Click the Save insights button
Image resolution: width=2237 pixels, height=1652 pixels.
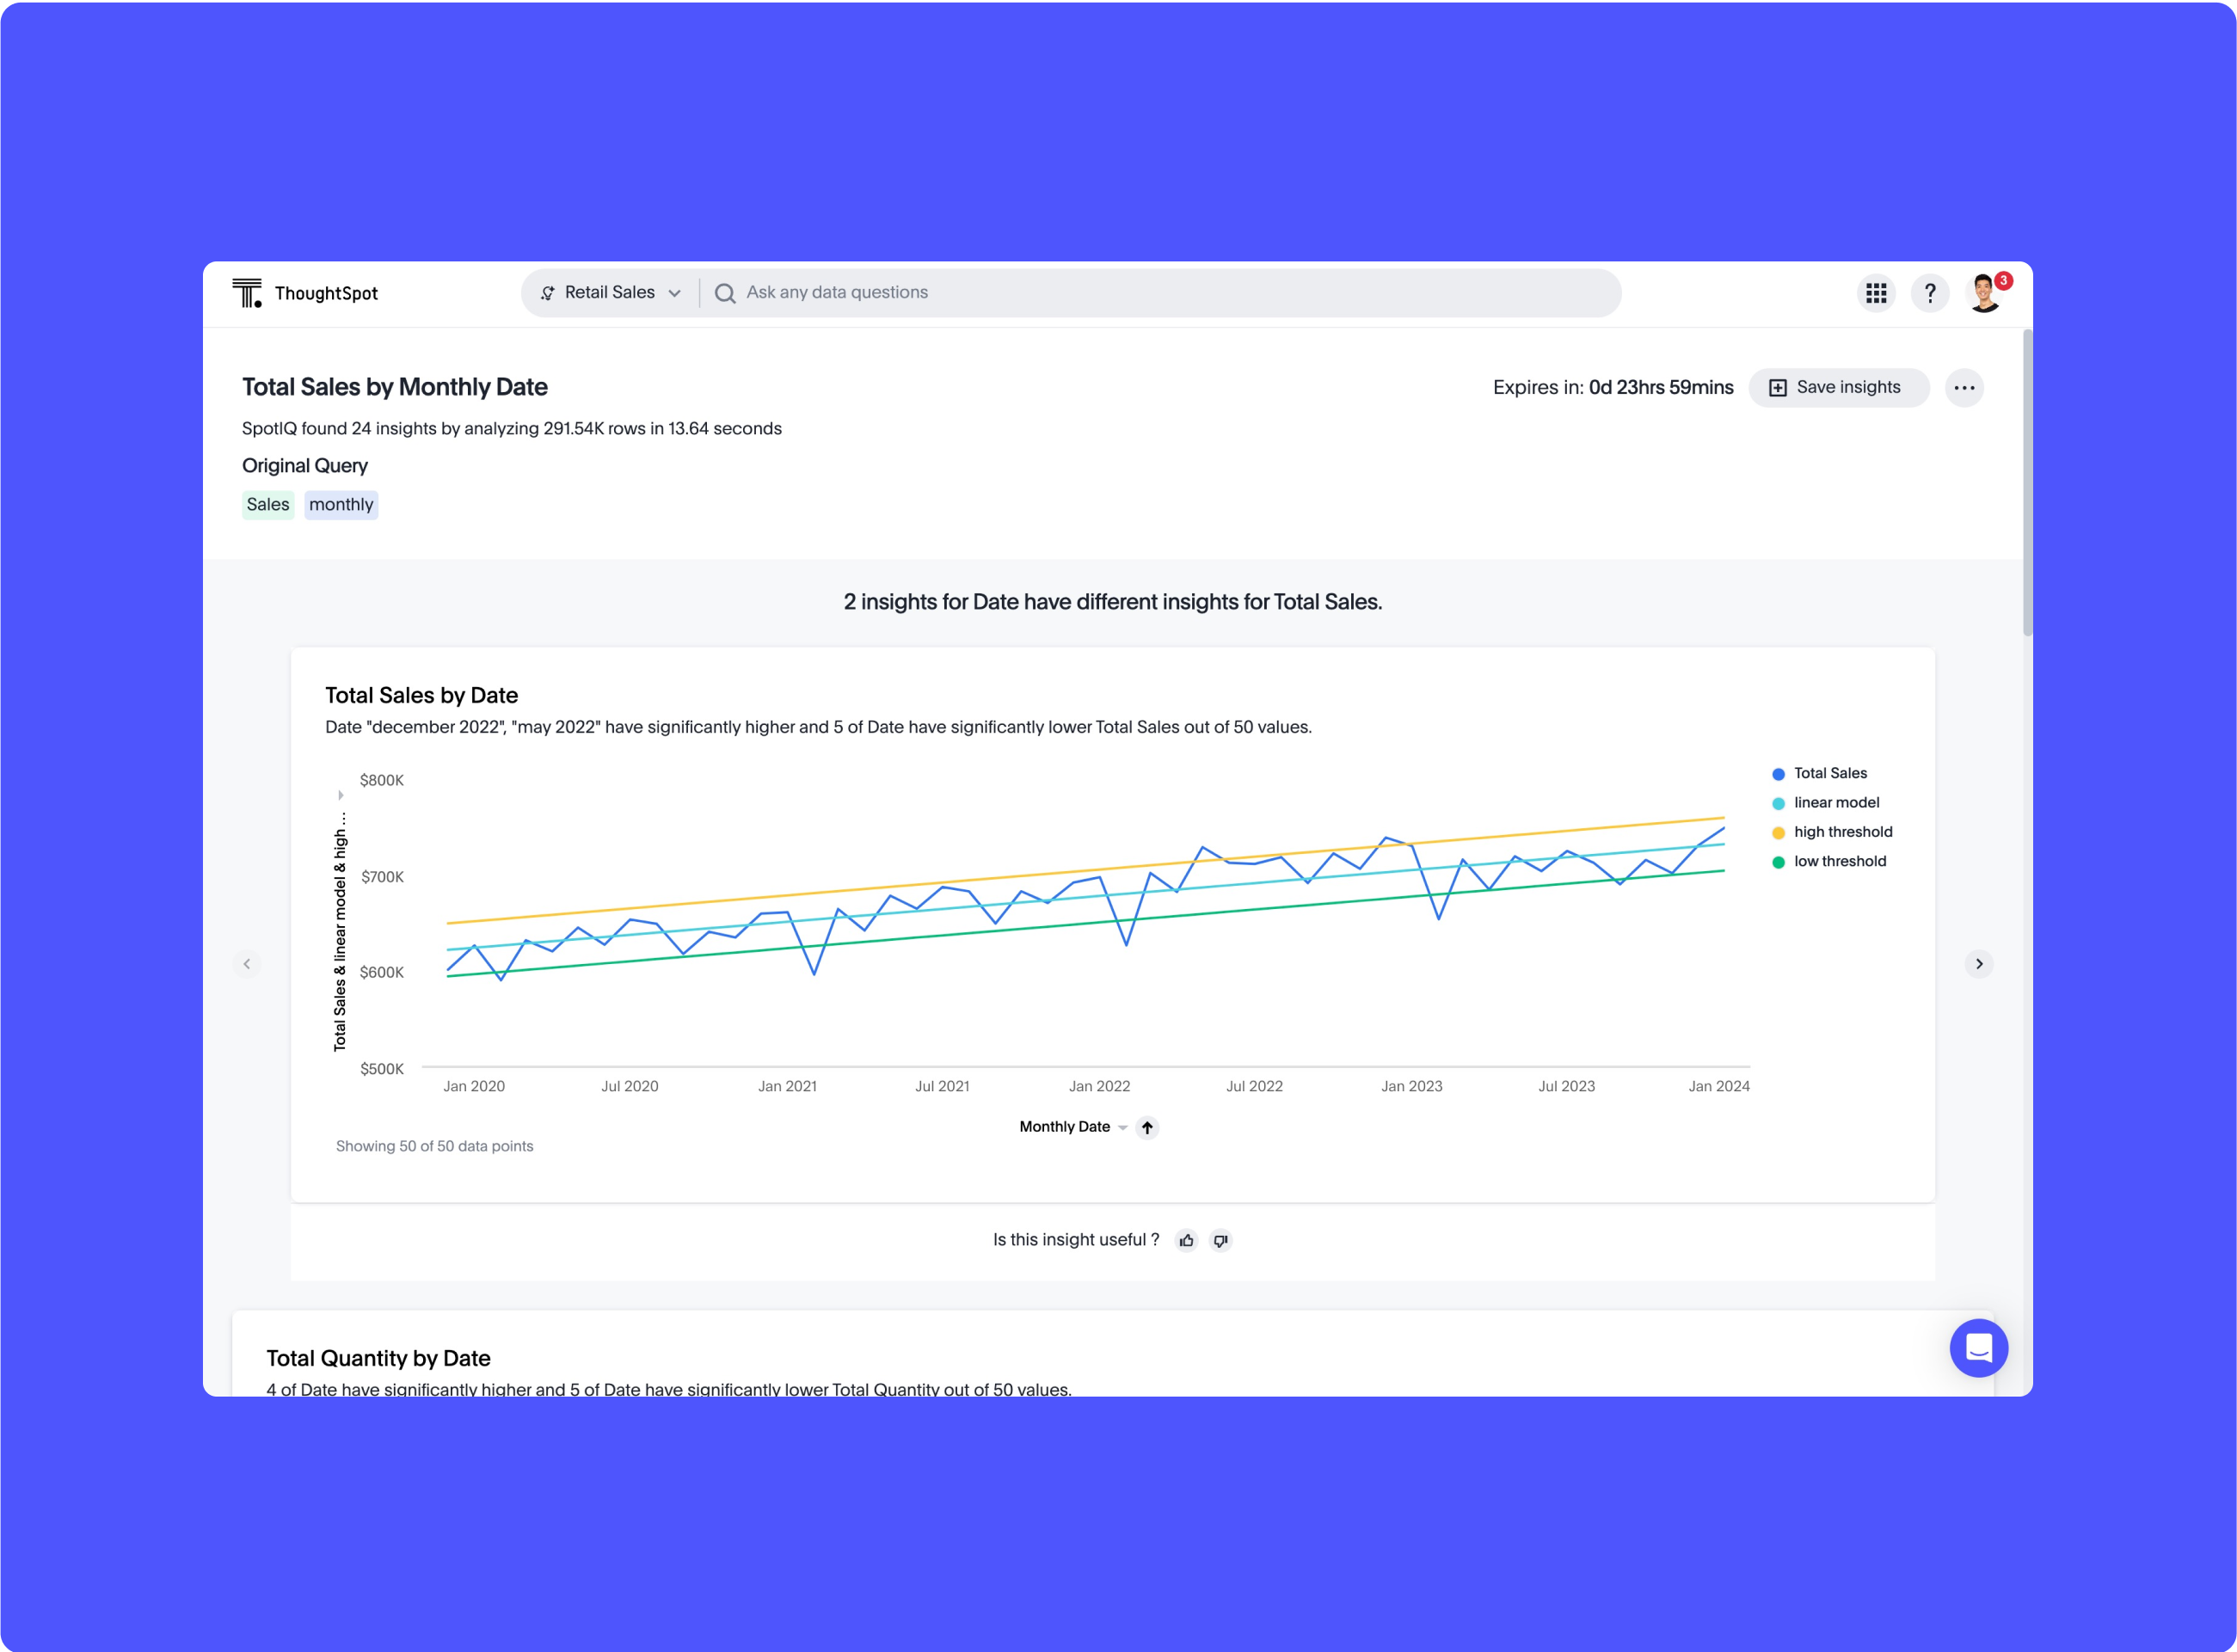pyautogui.click(x=1837, y=388)
